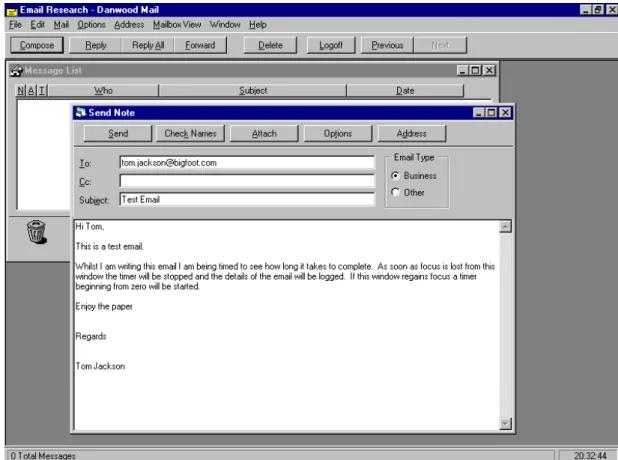Maximize the Message List window
The height and width of the screenshot is (460, 618).
pyautogui.click(x=475, y=71)
